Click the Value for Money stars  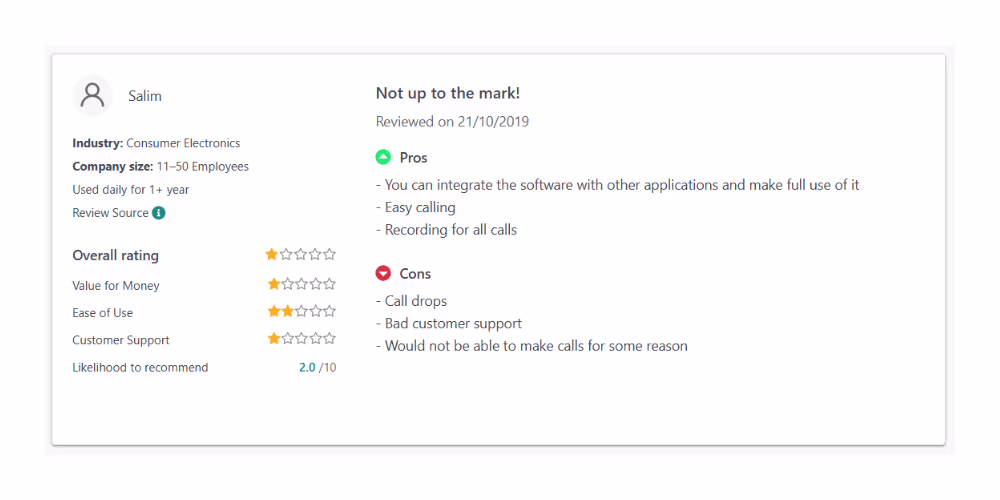[x=301, y=285]
